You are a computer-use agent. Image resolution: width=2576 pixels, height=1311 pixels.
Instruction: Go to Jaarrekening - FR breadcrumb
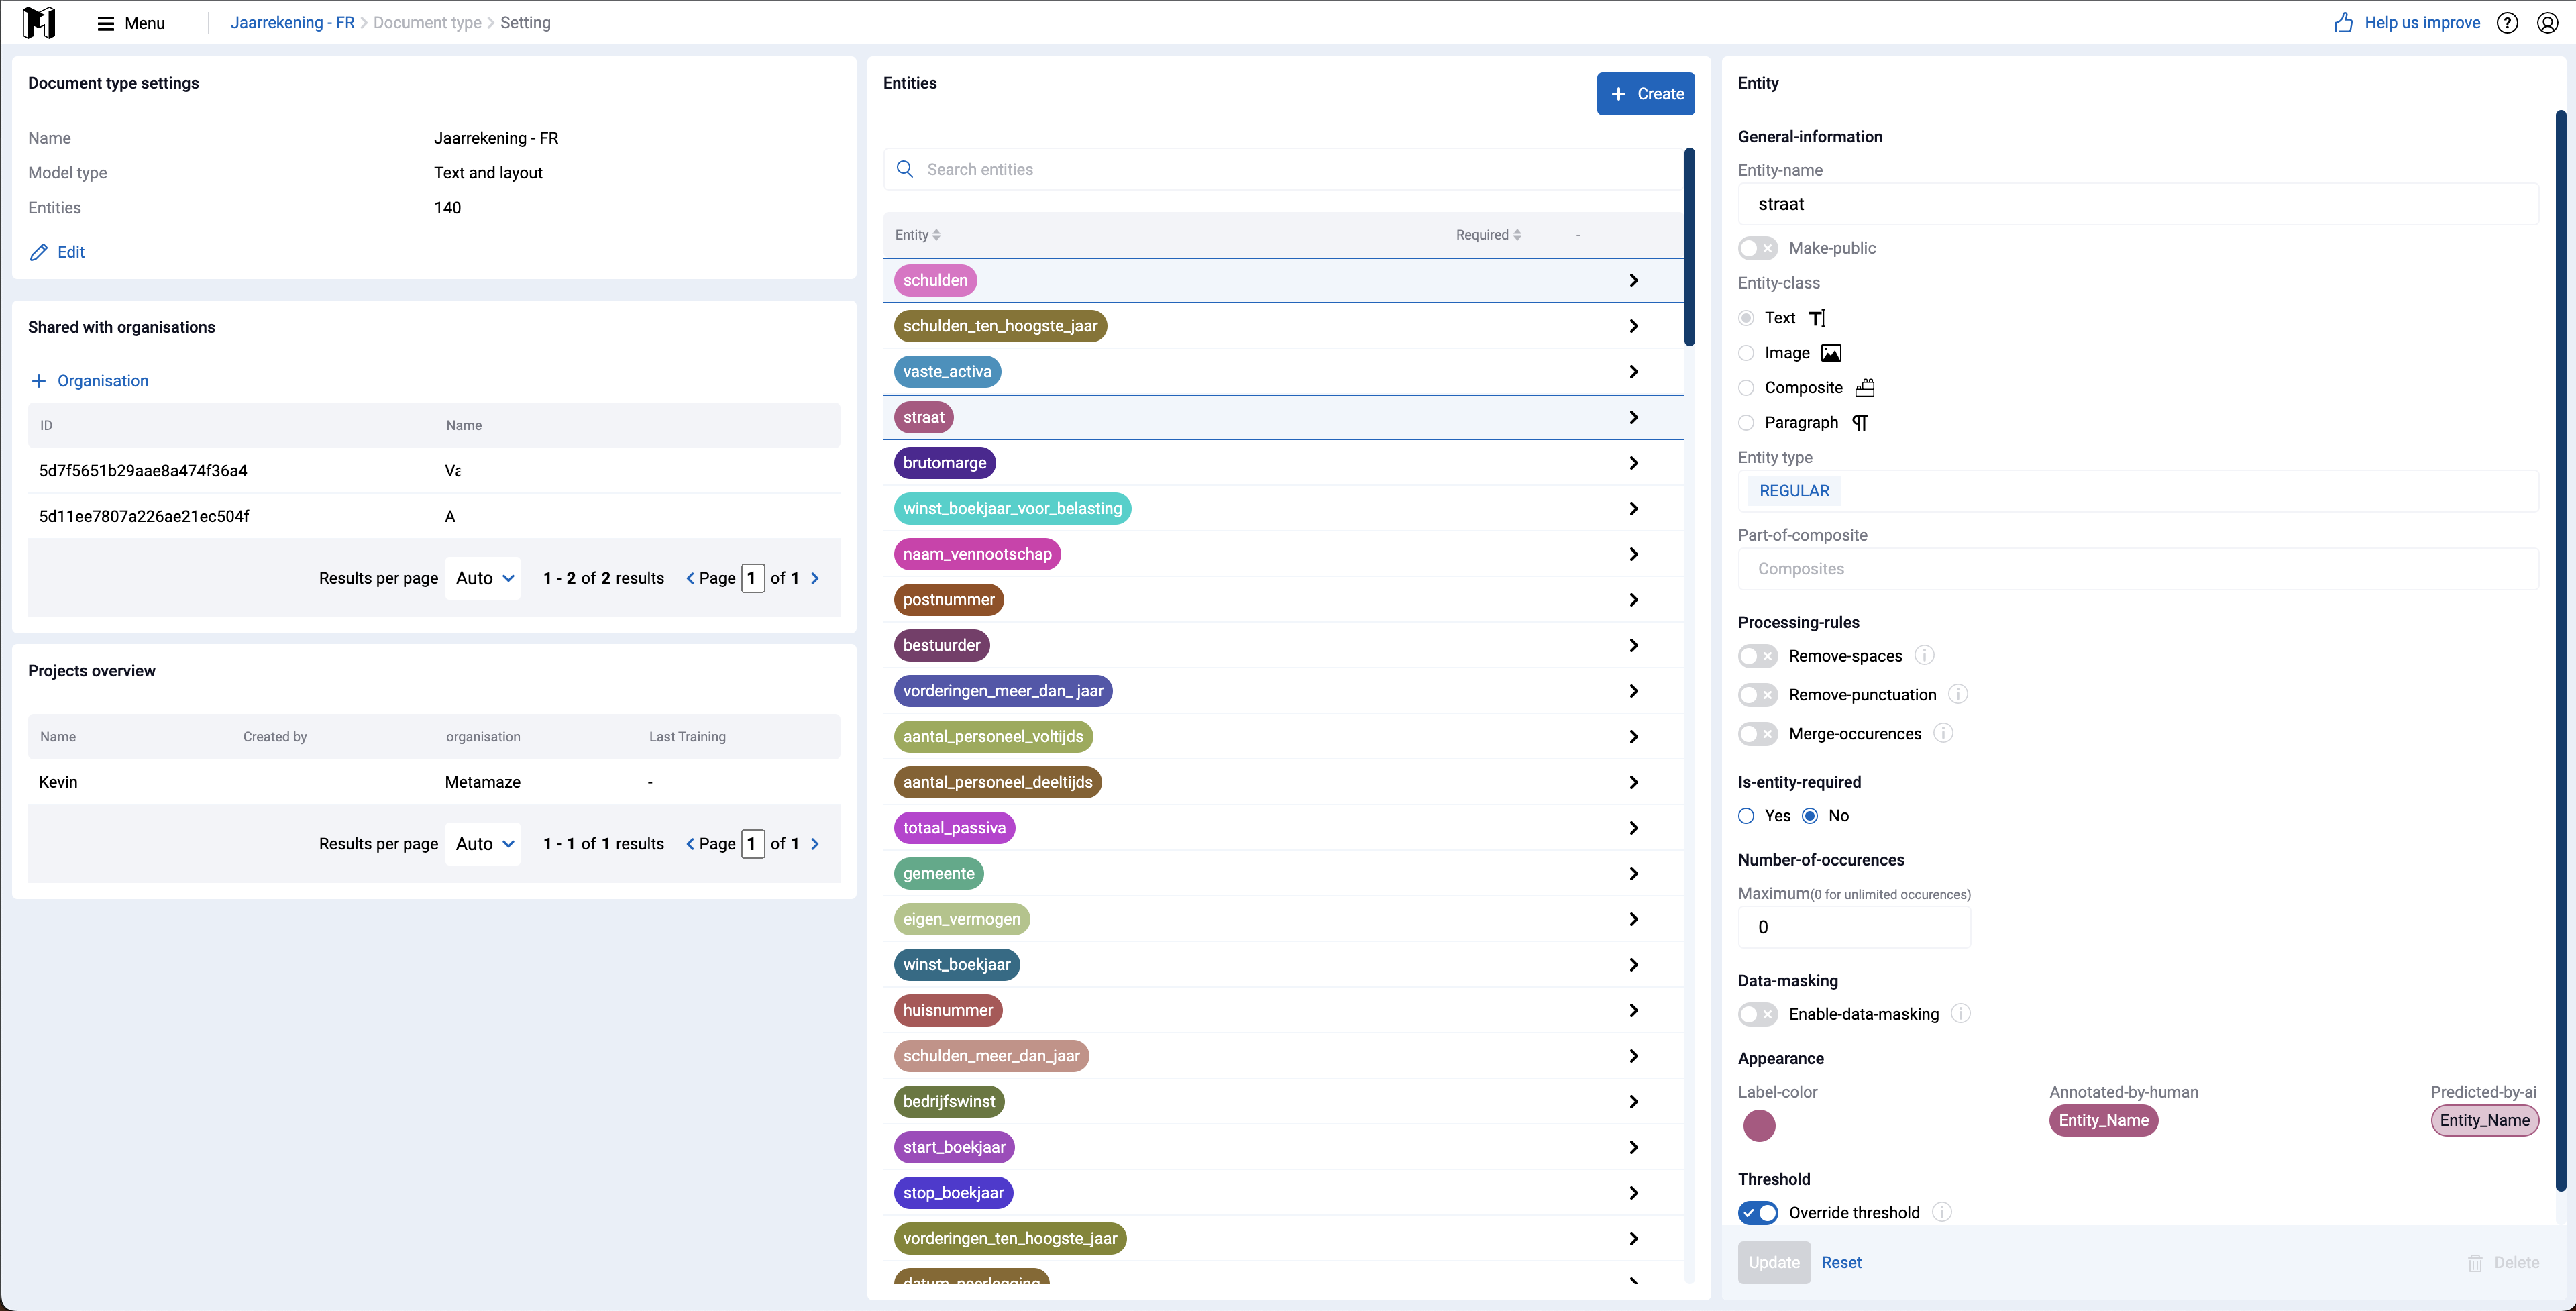click(x=292, y=23)
